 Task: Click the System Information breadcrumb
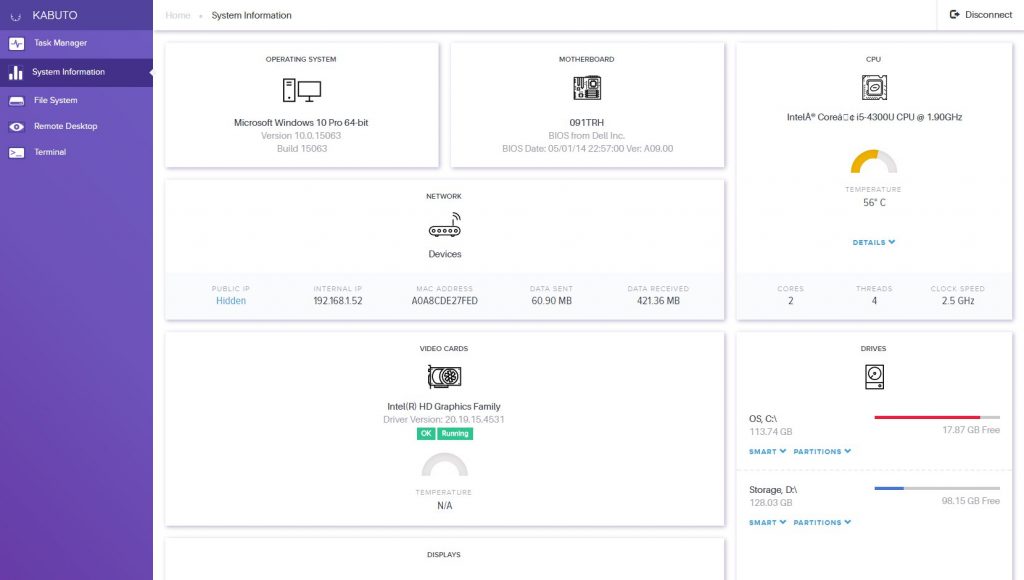(x=251, y=15)
